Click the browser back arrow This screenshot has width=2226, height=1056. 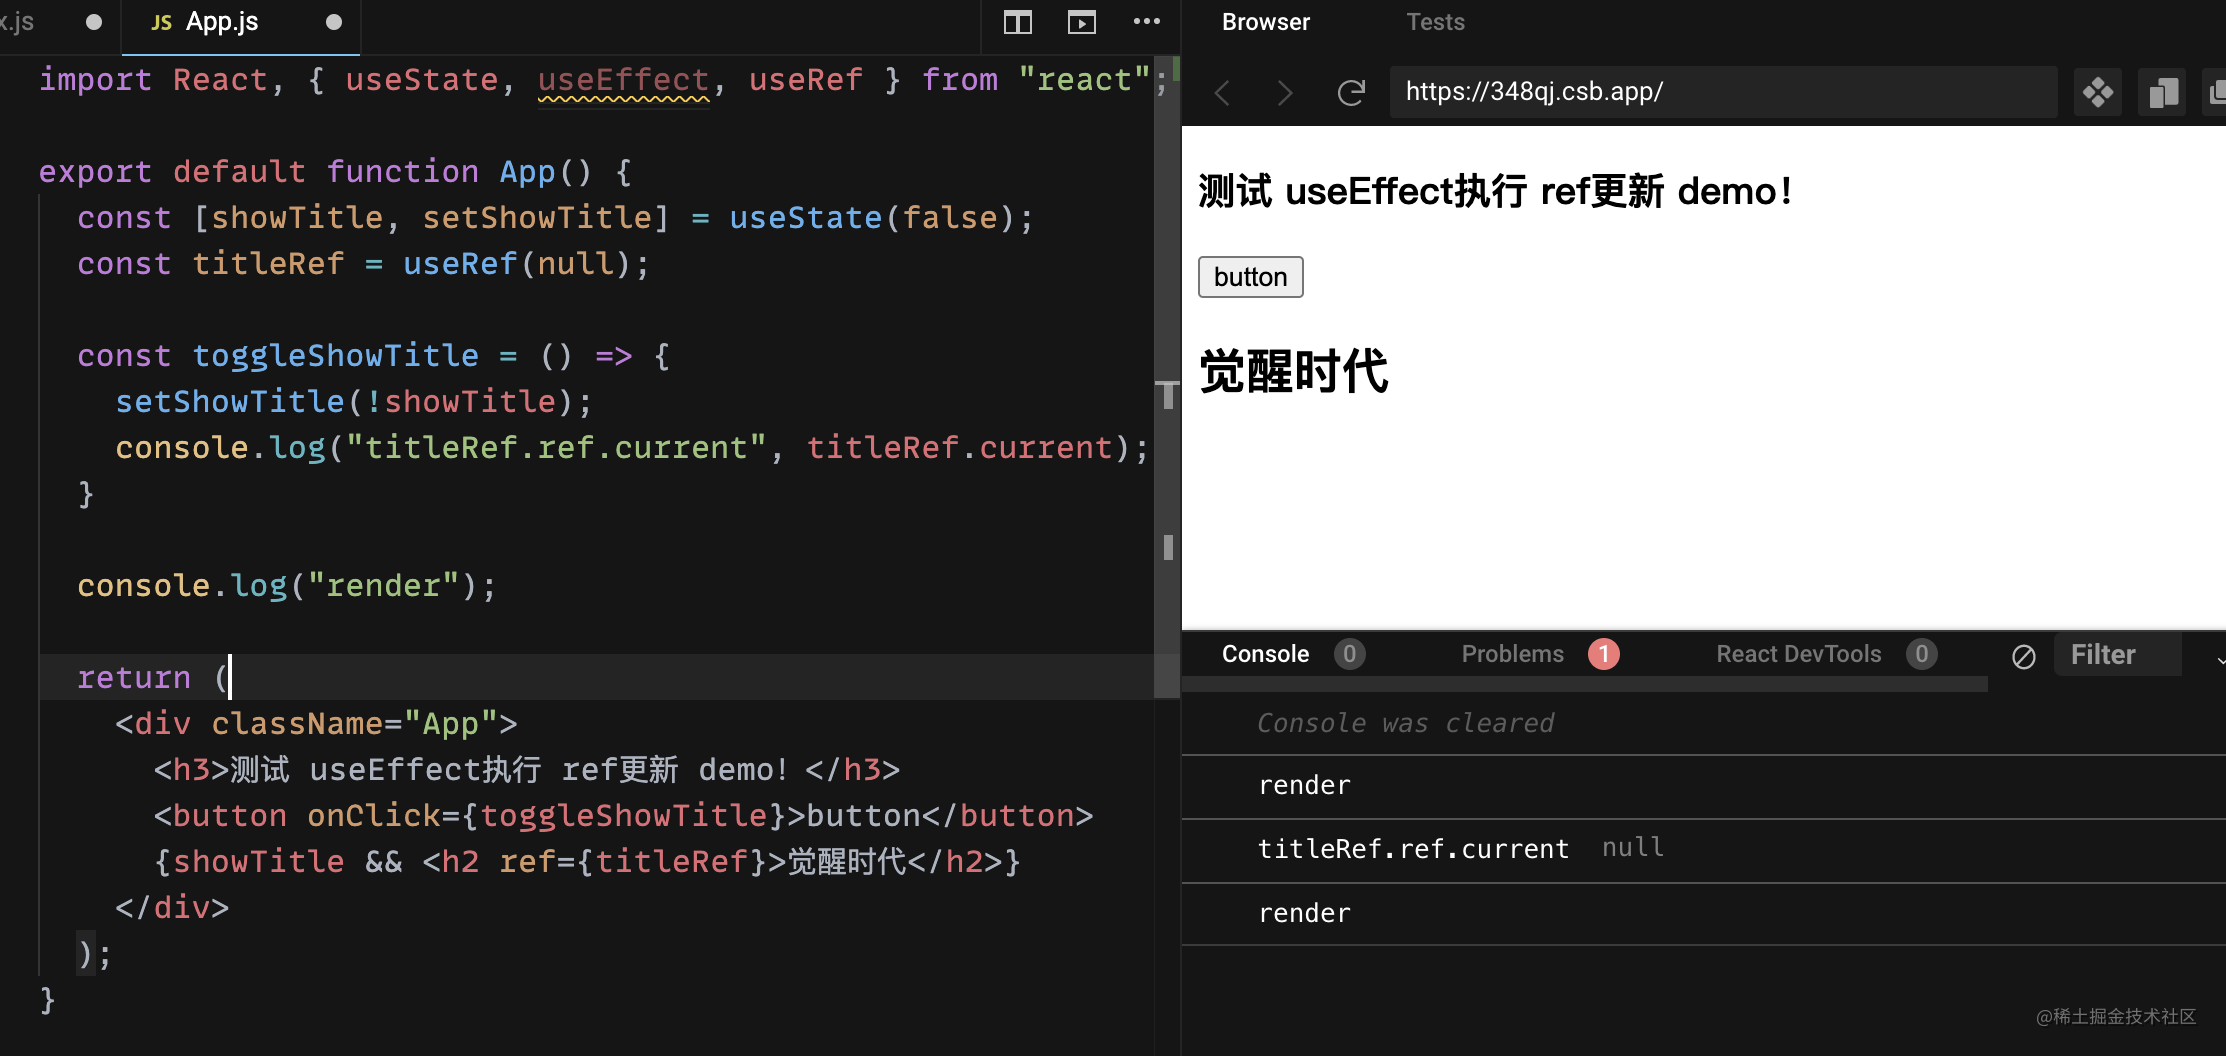pyautogui.click(x=1221, y=92)
